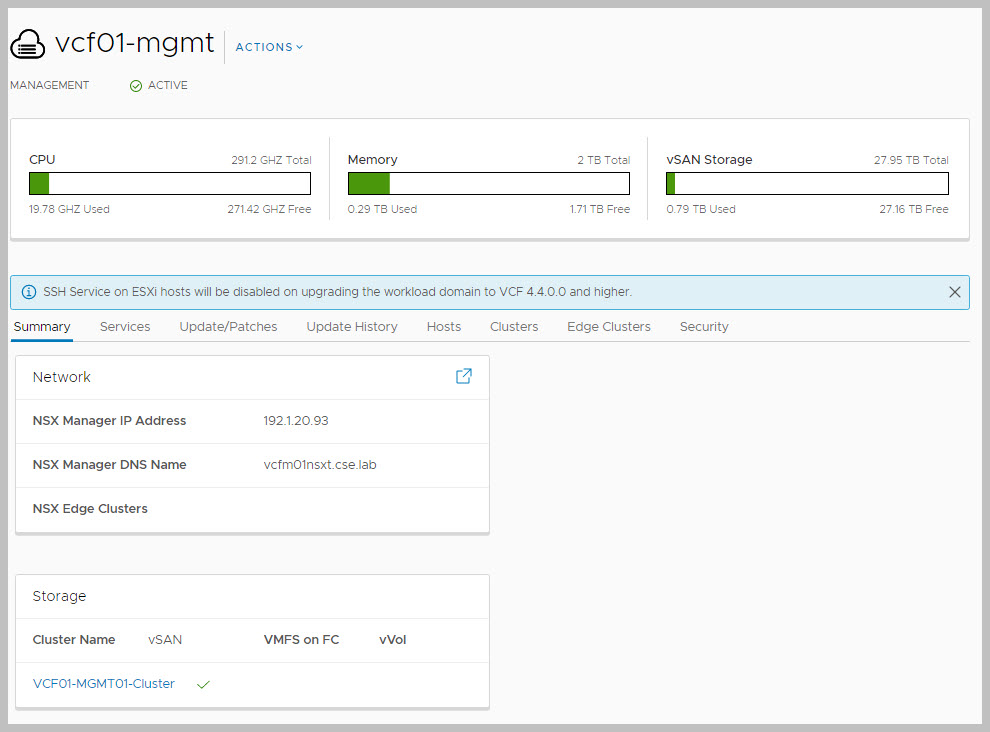Go to the Hosts tab

coord(444,327)
